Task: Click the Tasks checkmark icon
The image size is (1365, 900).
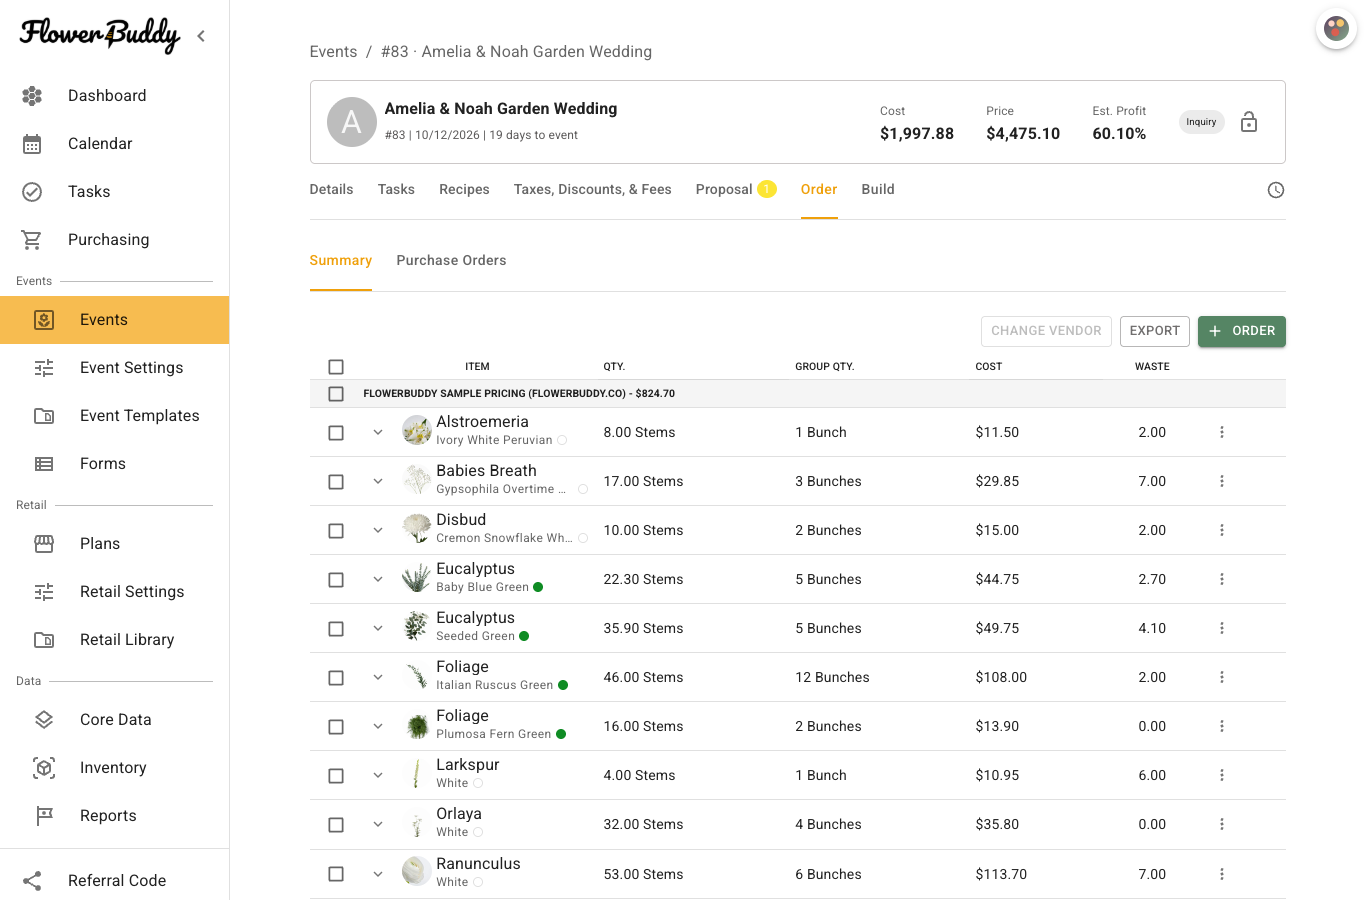Action: pyautogui.click(x=32, y=192)
